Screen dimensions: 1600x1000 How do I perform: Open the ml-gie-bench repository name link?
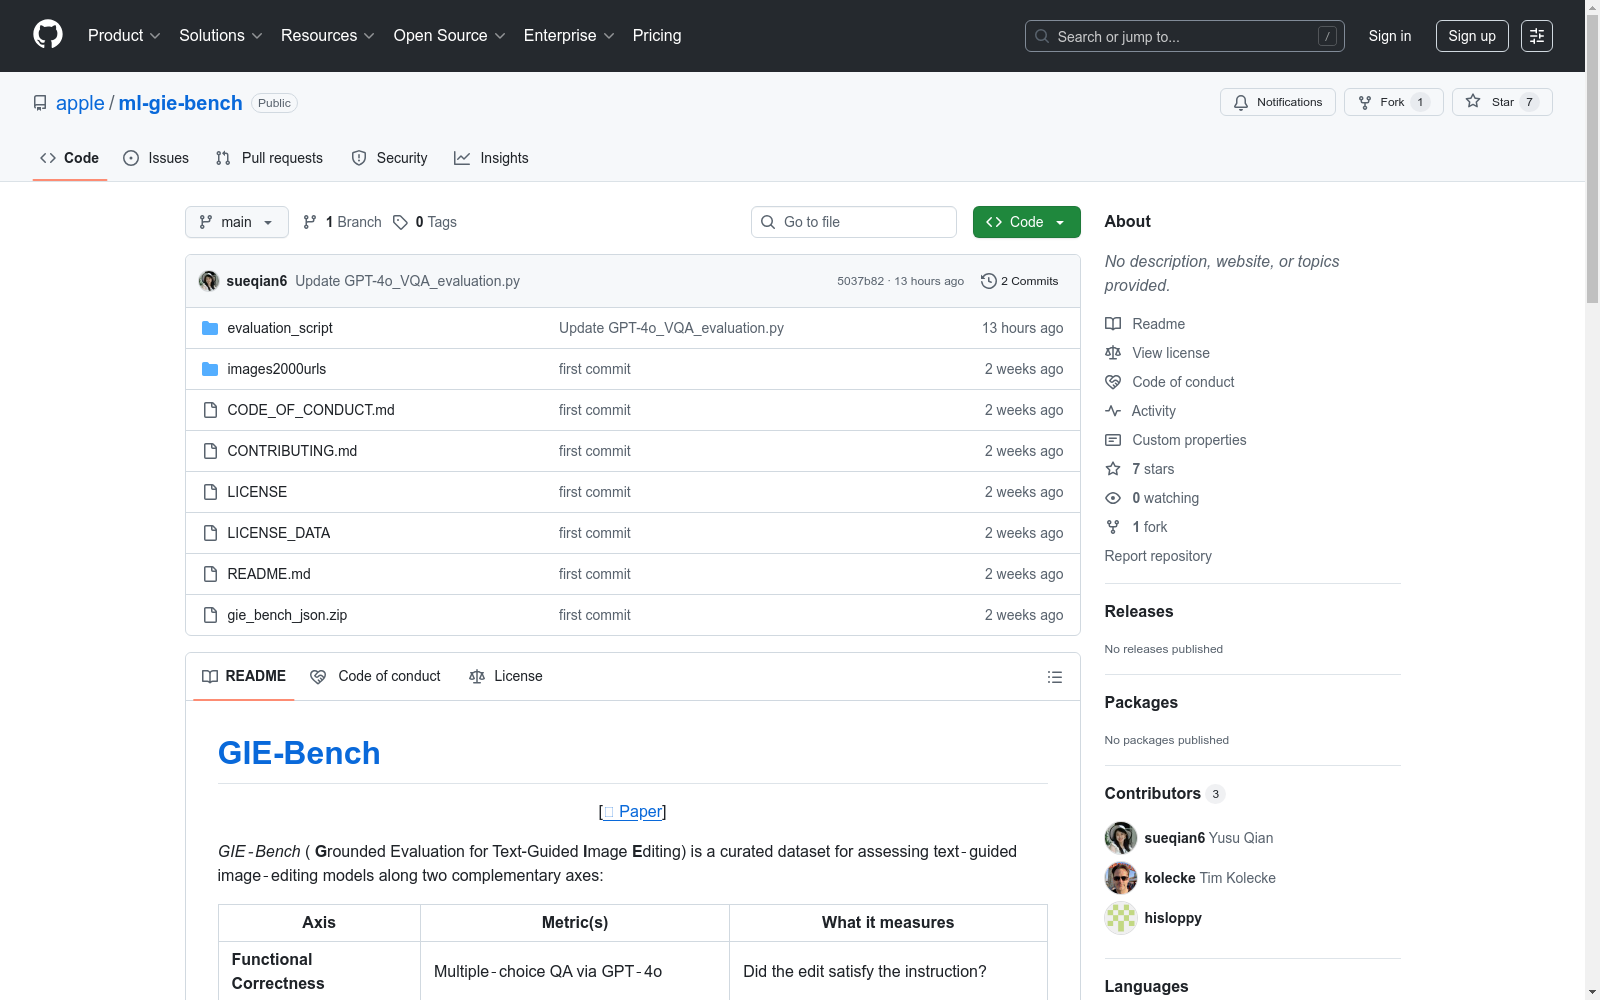181,103
